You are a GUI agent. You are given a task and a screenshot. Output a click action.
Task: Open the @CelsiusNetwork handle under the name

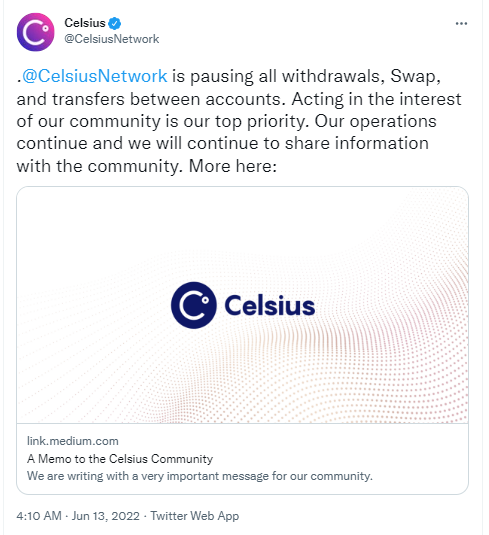(112, 39)
